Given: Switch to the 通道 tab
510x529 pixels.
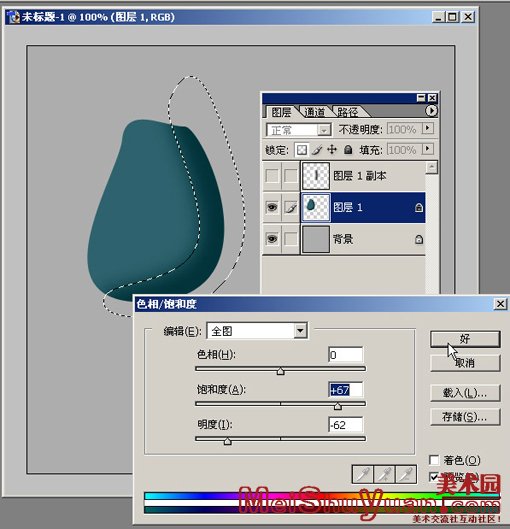Looking at the screenshot, I should [x=314, y=112].
